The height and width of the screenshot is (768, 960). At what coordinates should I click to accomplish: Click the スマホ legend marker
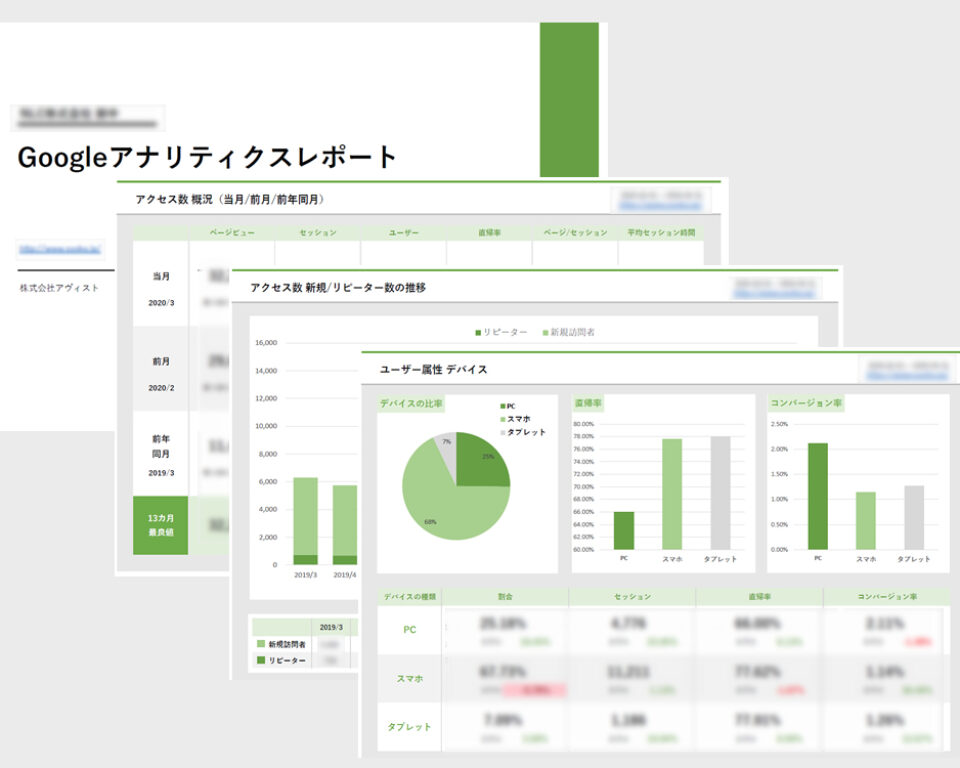pos(502,420)
